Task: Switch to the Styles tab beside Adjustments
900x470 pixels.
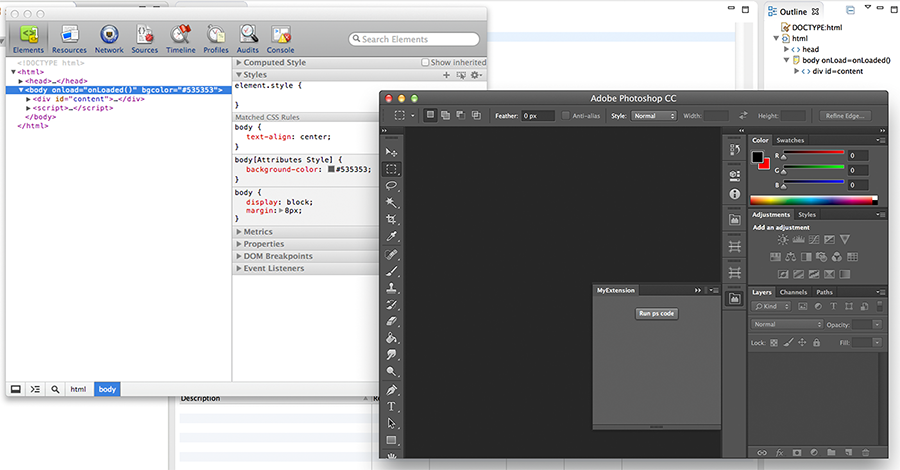Action: click(x=806, y=215)
